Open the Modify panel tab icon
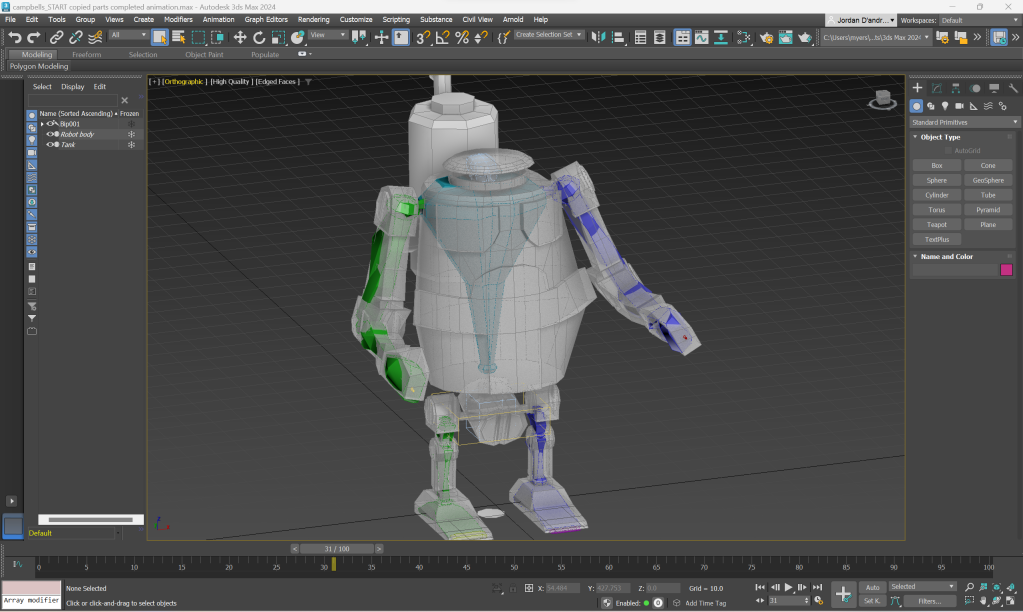 (x=936, y=88)
